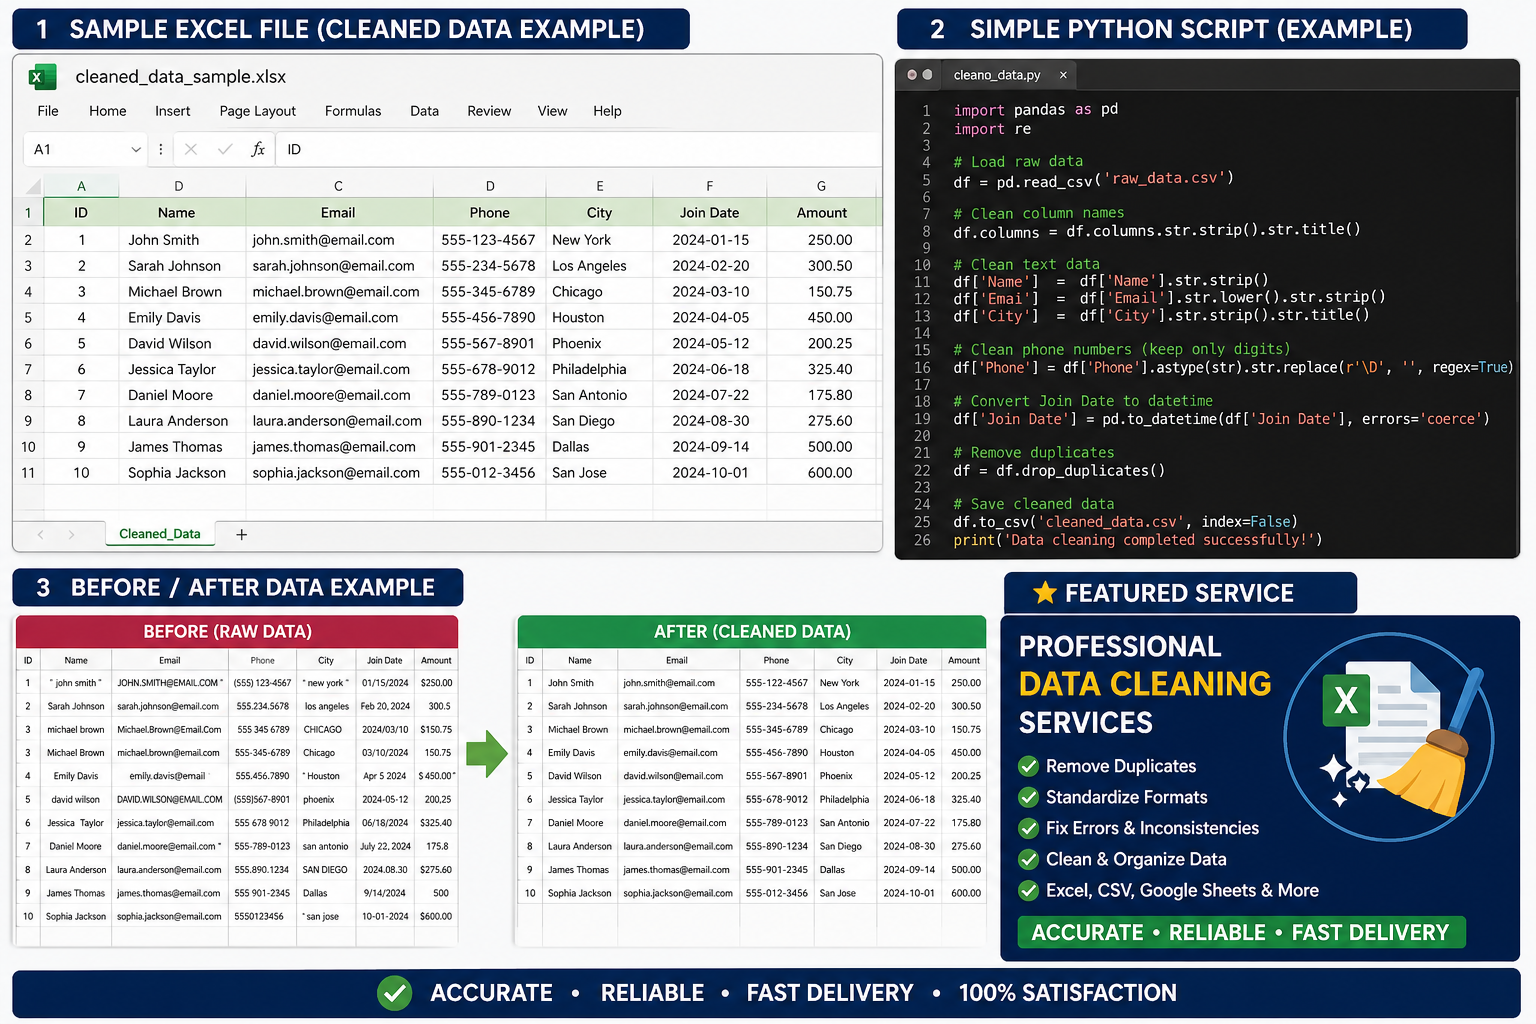Click the Accurate Reliable Fast Delivery green banner
Viewport: 1536px width, 1024px height.
pyautogui.click(x=1240, y=932)
